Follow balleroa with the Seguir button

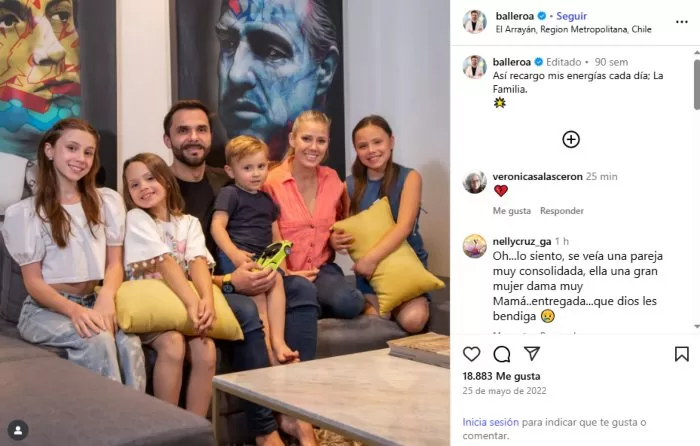tap(571, 16)
